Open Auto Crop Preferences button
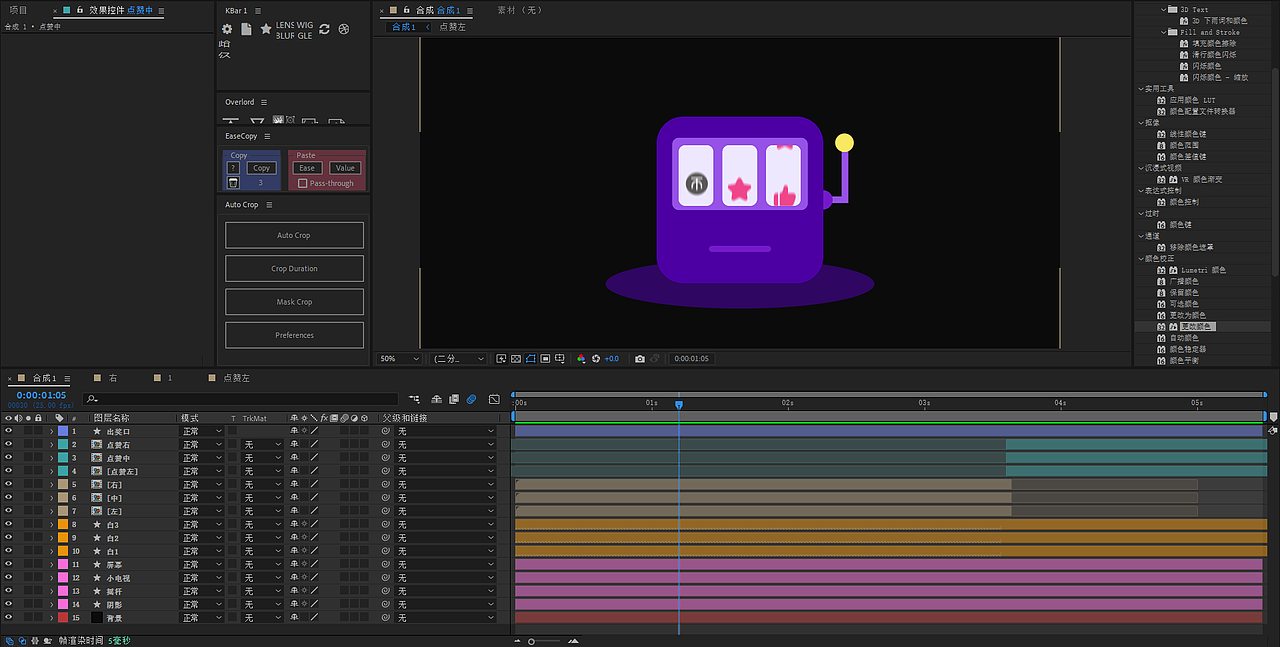Viewport: 1280px width, 647px height. tap(294, 335)
